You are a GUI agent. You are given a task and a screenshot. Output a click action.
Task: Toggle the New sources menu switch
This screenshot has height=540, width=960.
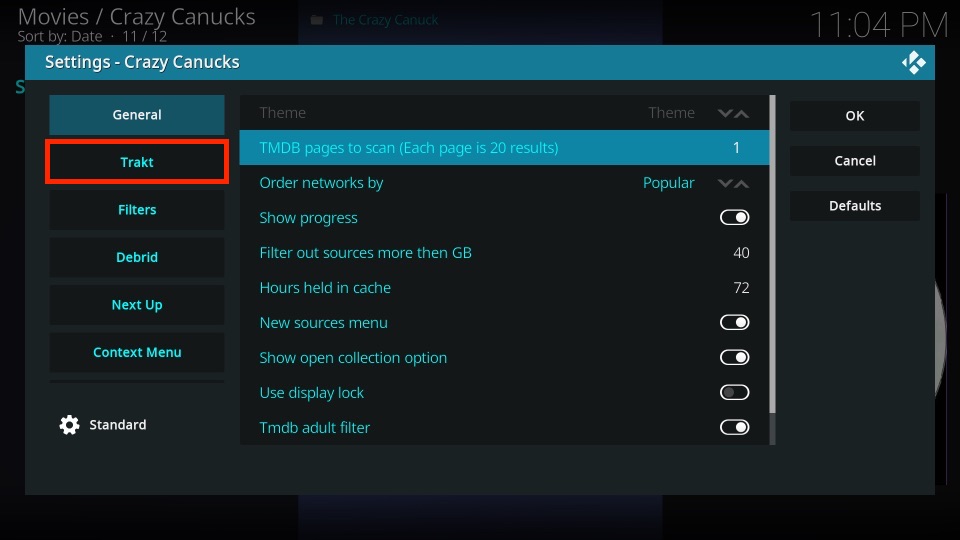pyautogui.click(x=734, y=323)
